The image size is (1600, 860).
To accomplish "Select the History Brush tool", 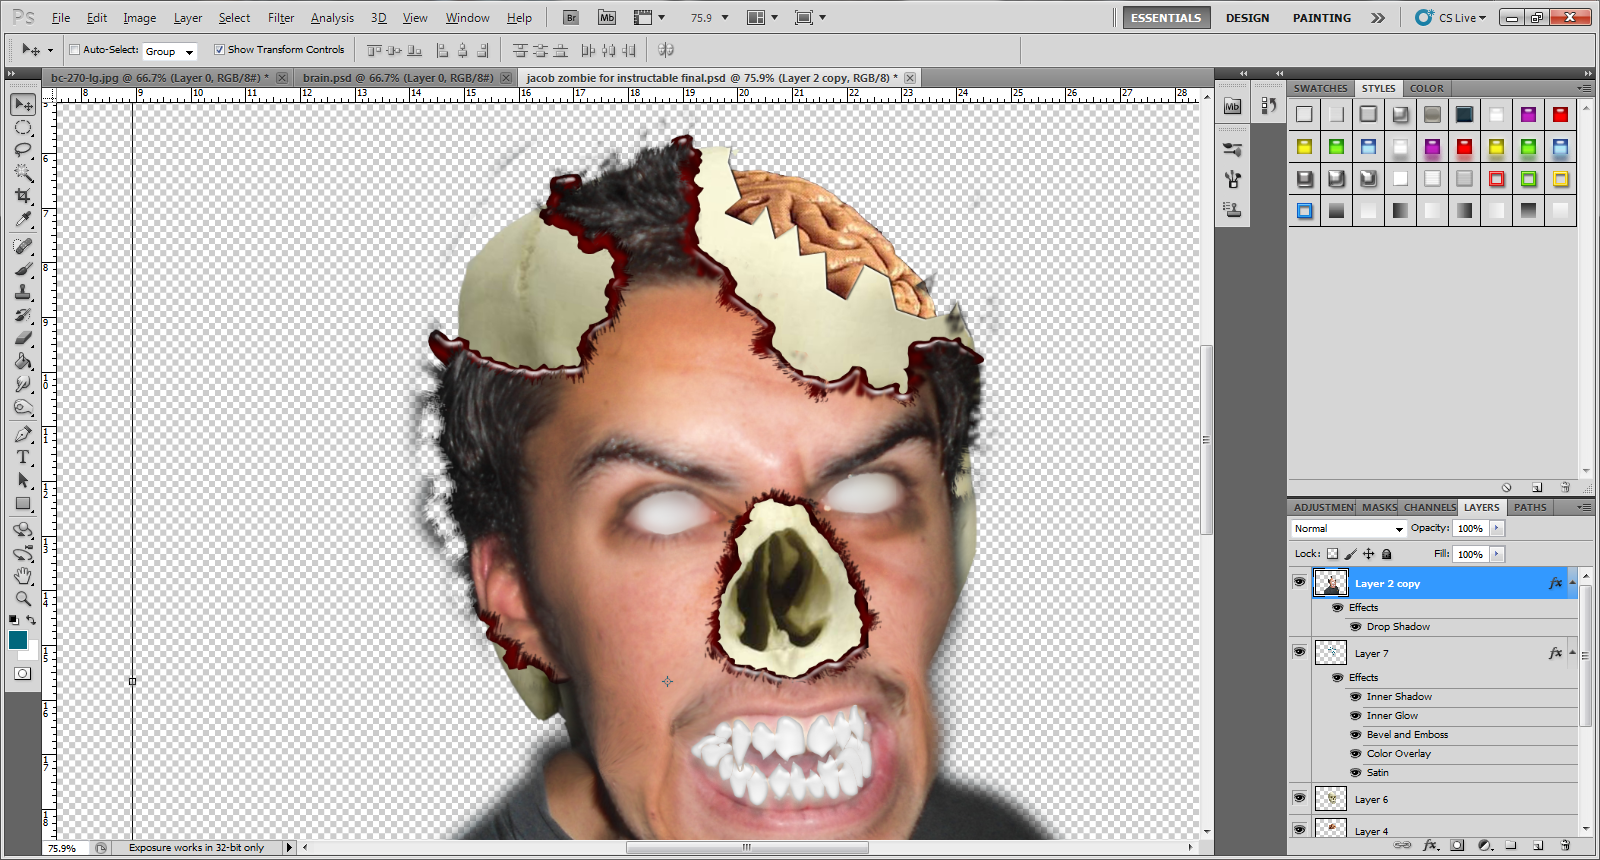I will pos(23,315).
